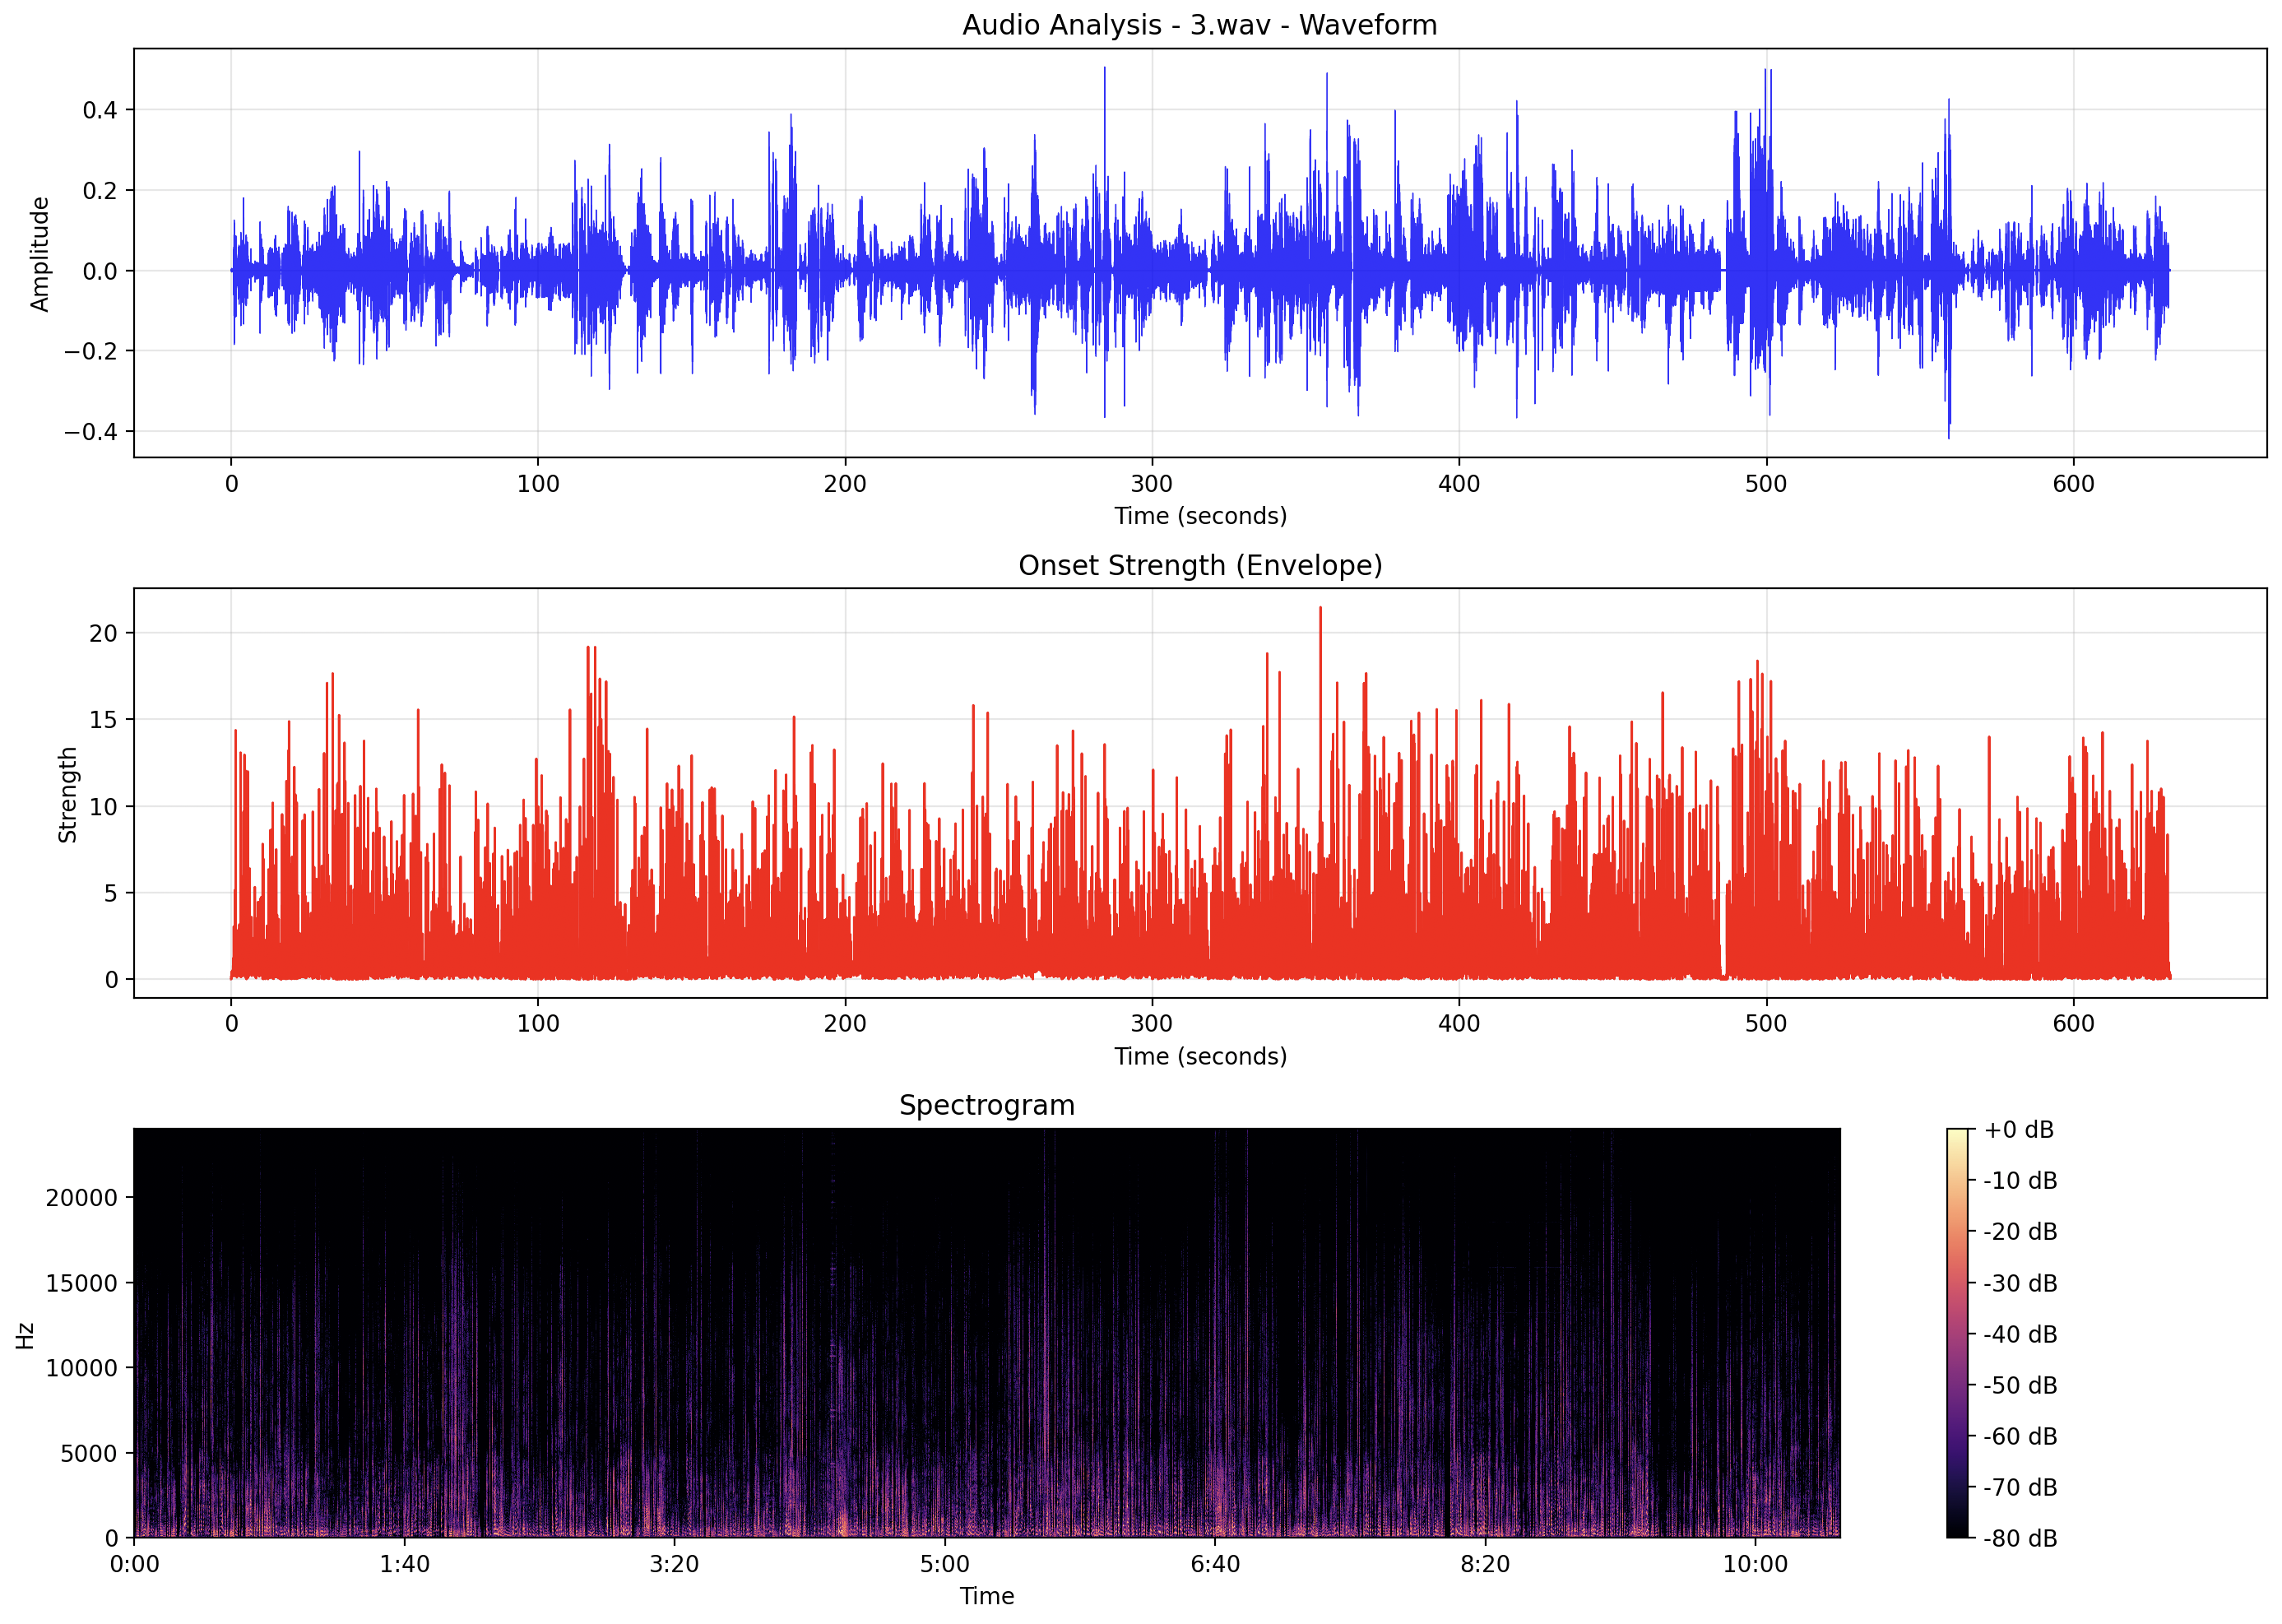Image resolution: width=2282 pixels, height=1624 pixels.
Task: Click the Strength y-axis label
Action: point(67,794)
